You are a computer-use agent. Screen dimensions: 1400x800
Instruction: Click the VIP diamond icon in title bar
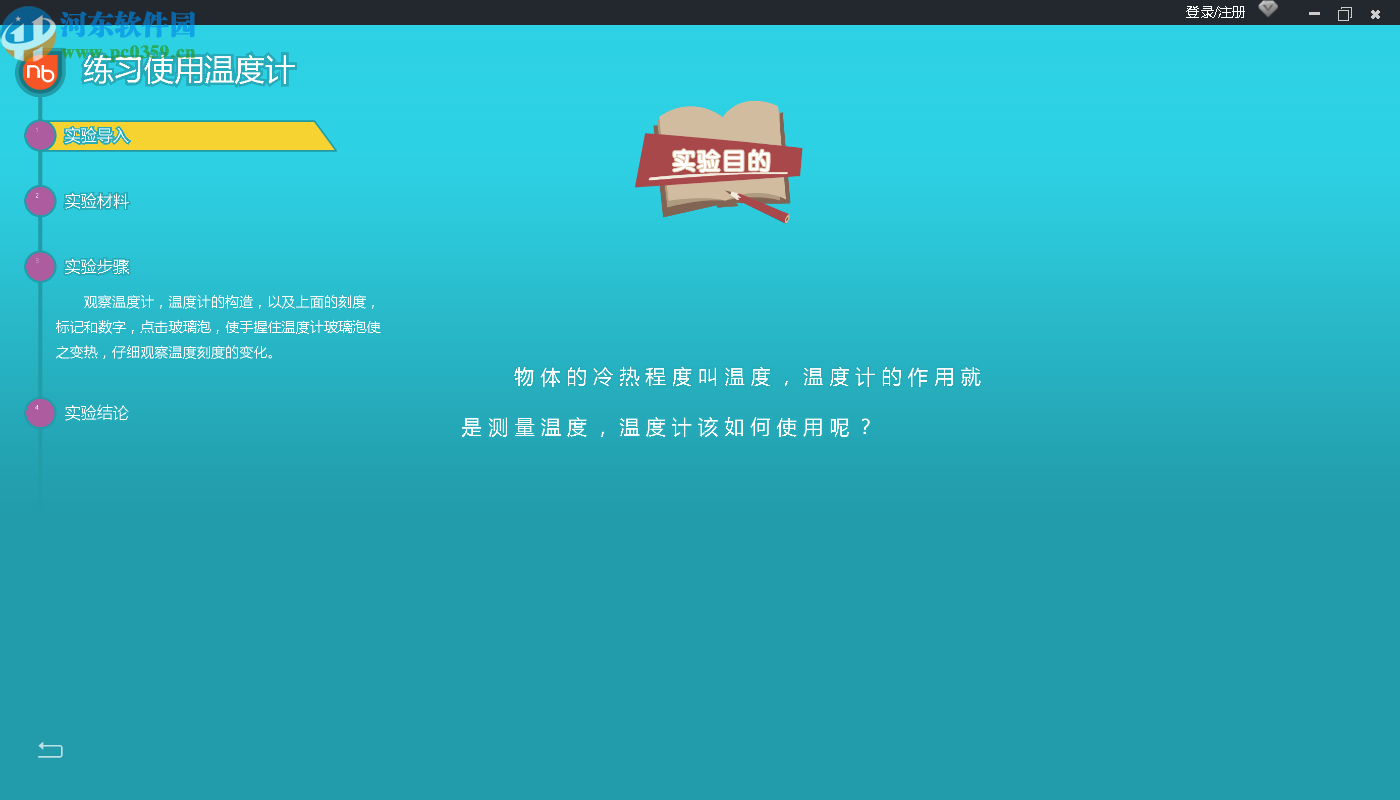click(1267, 9)
